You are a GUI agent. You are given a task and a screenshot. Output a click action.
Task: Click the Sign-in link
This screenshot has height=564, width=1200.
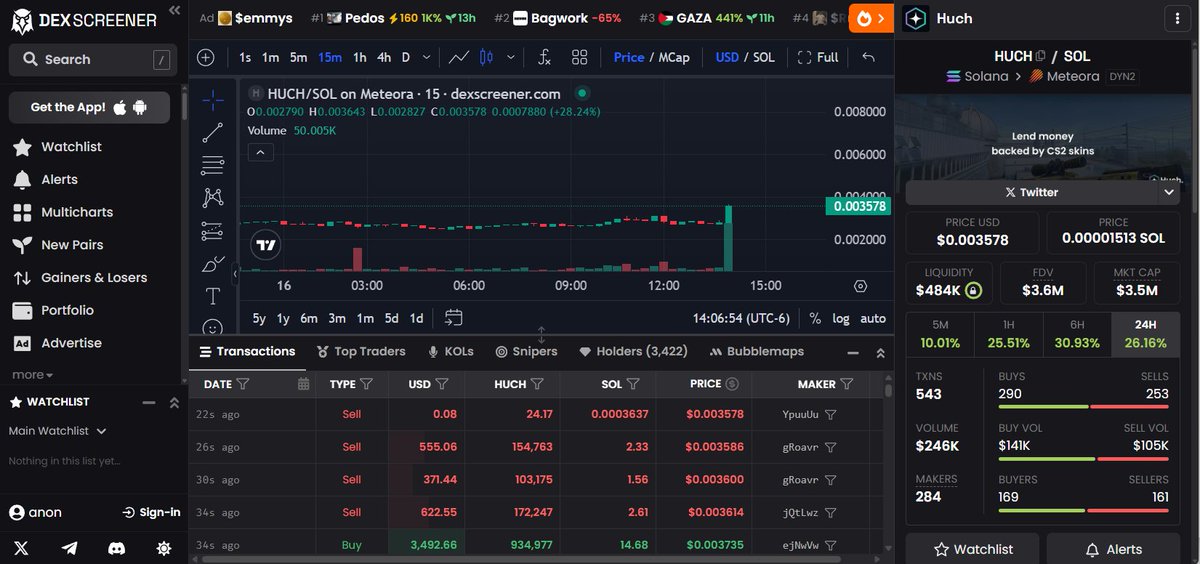[x=151, y=512]
